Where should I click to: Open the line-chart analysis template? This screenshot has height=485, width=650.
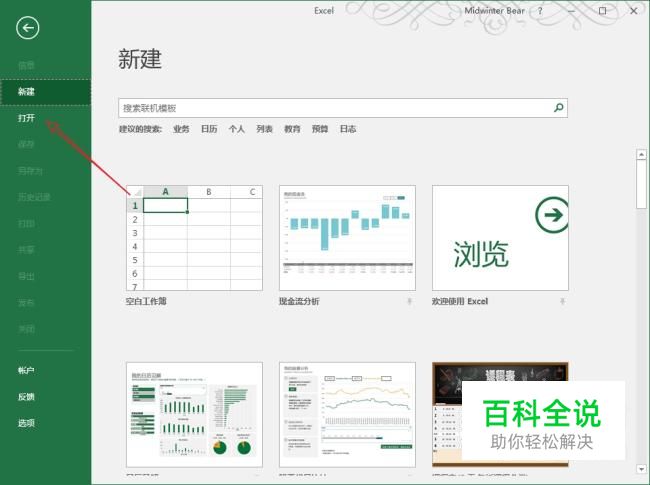tap(347, 415)
